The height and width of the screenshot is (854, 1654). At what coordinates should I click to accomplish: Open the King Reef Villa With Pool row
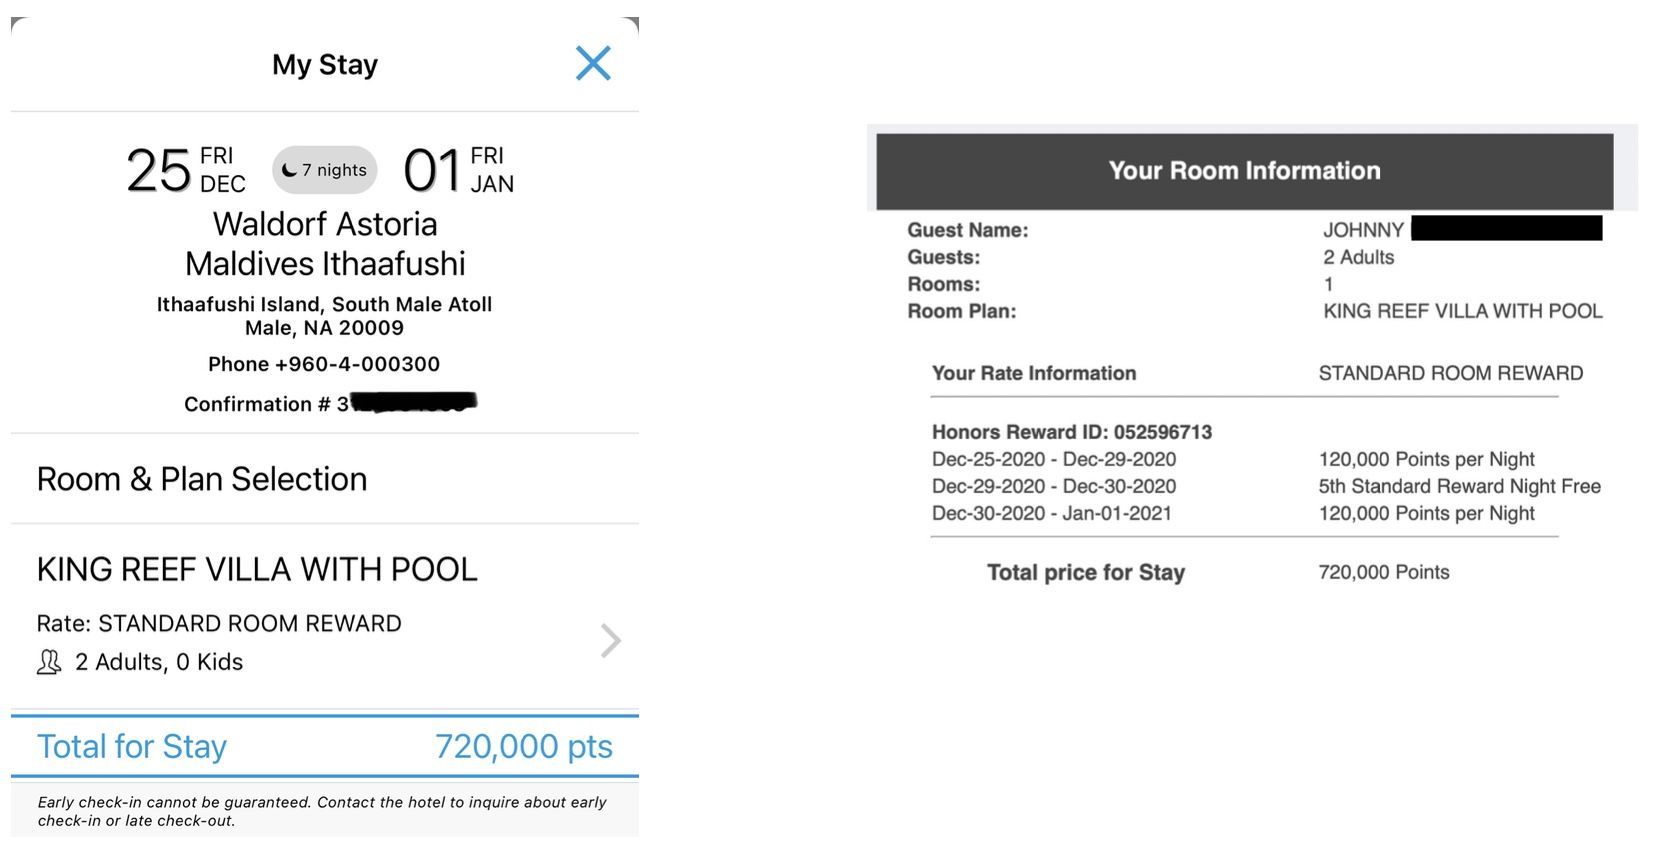click(x=325, y=615)
